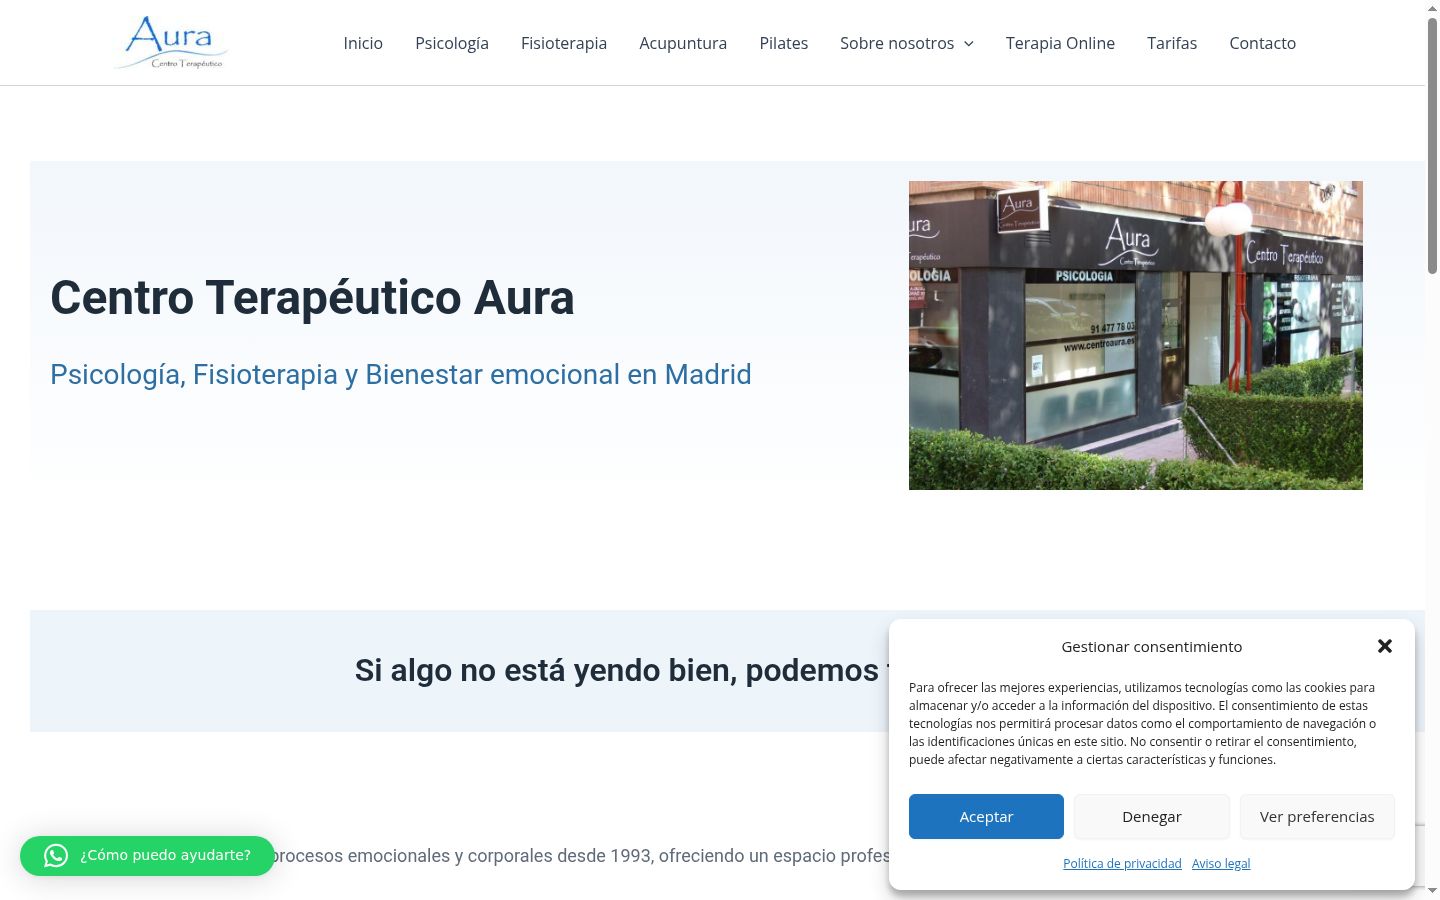The width and height of the screenshot is (1440, 900).
Task: View the Tarifas page
Action: (x=1172, y=43)
